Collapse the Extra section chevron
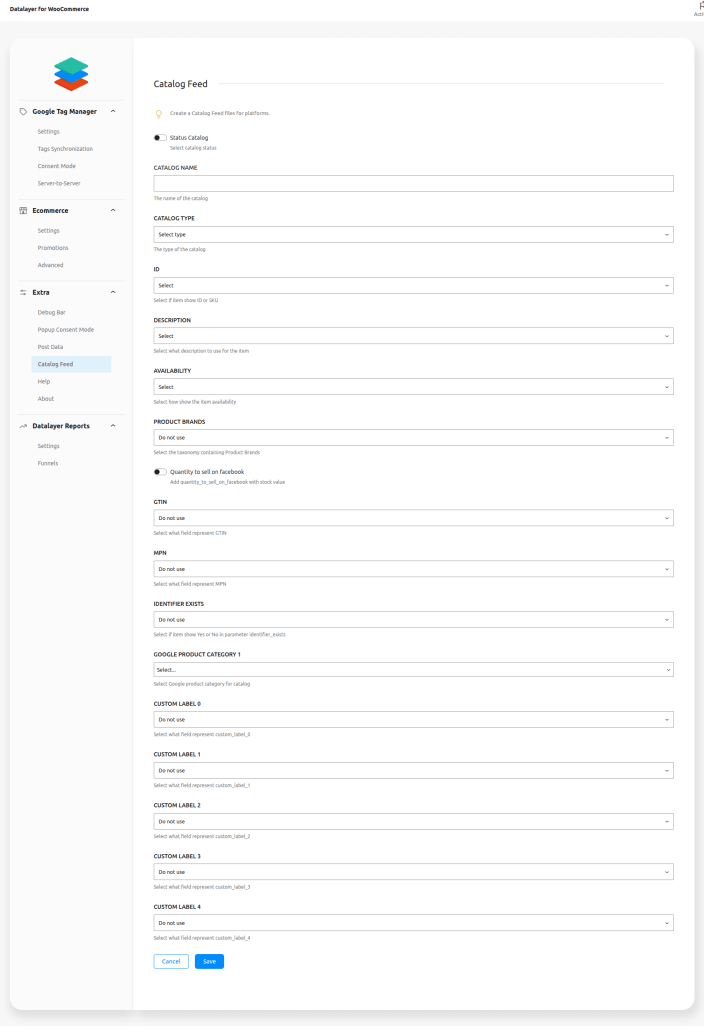The height and width of the screenshot is (1026, 704). pyautogui.click(x=113, y=292)
